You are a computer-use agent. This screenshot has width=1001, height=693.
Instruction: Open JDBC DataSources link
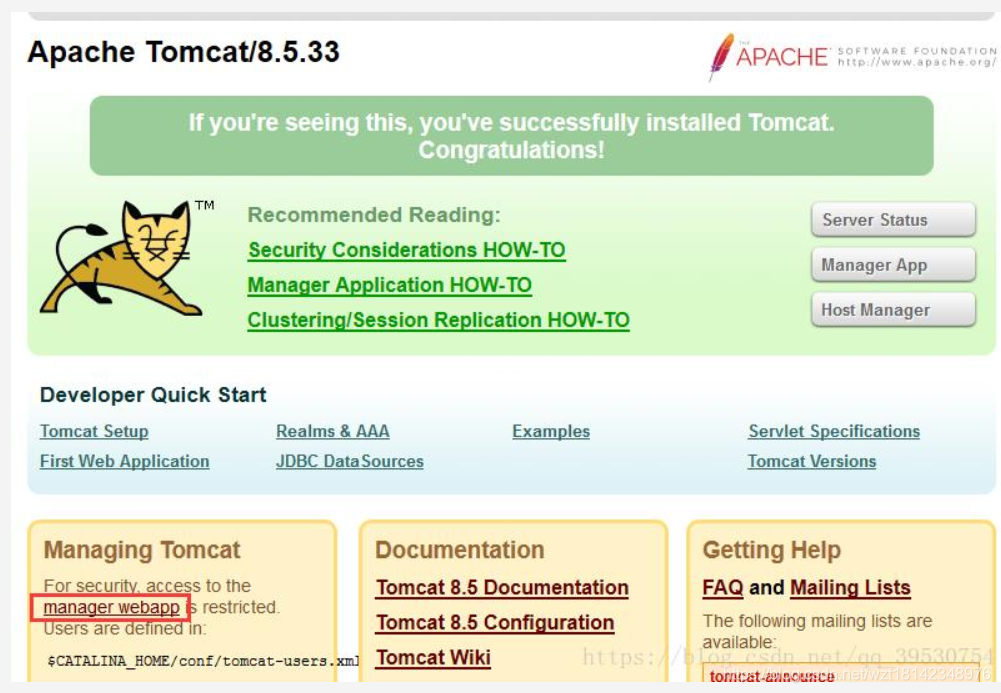[x=350, y=461]
